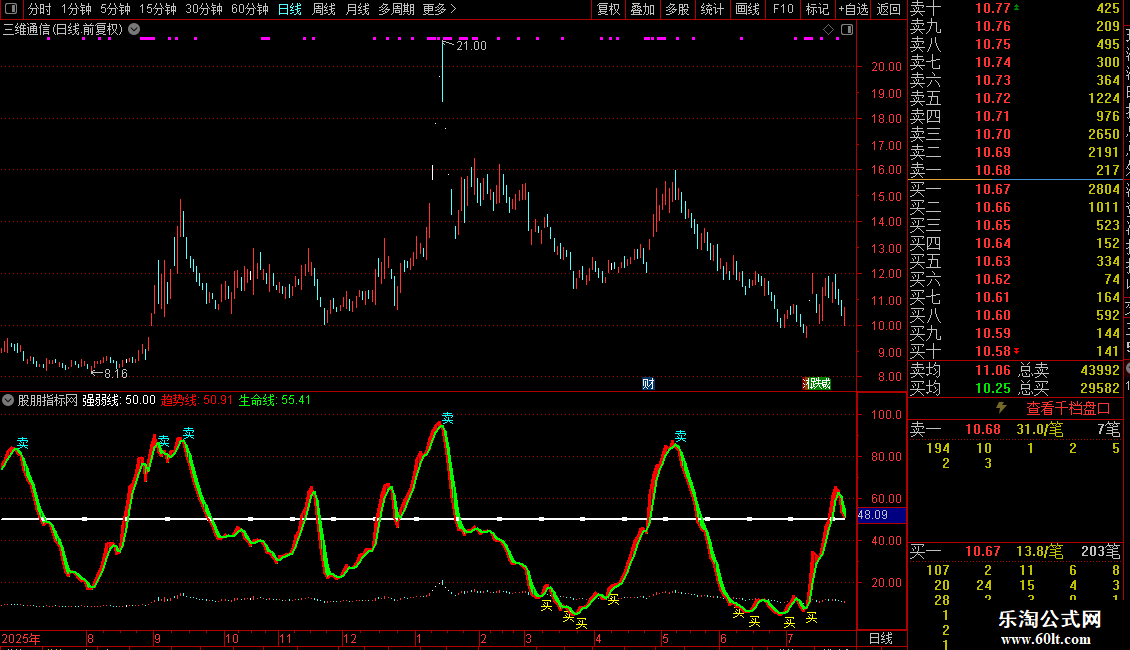Click the 财 finance marker icon
The height and width of the screenshot is (650, 1130).
[x=648, y=383]
